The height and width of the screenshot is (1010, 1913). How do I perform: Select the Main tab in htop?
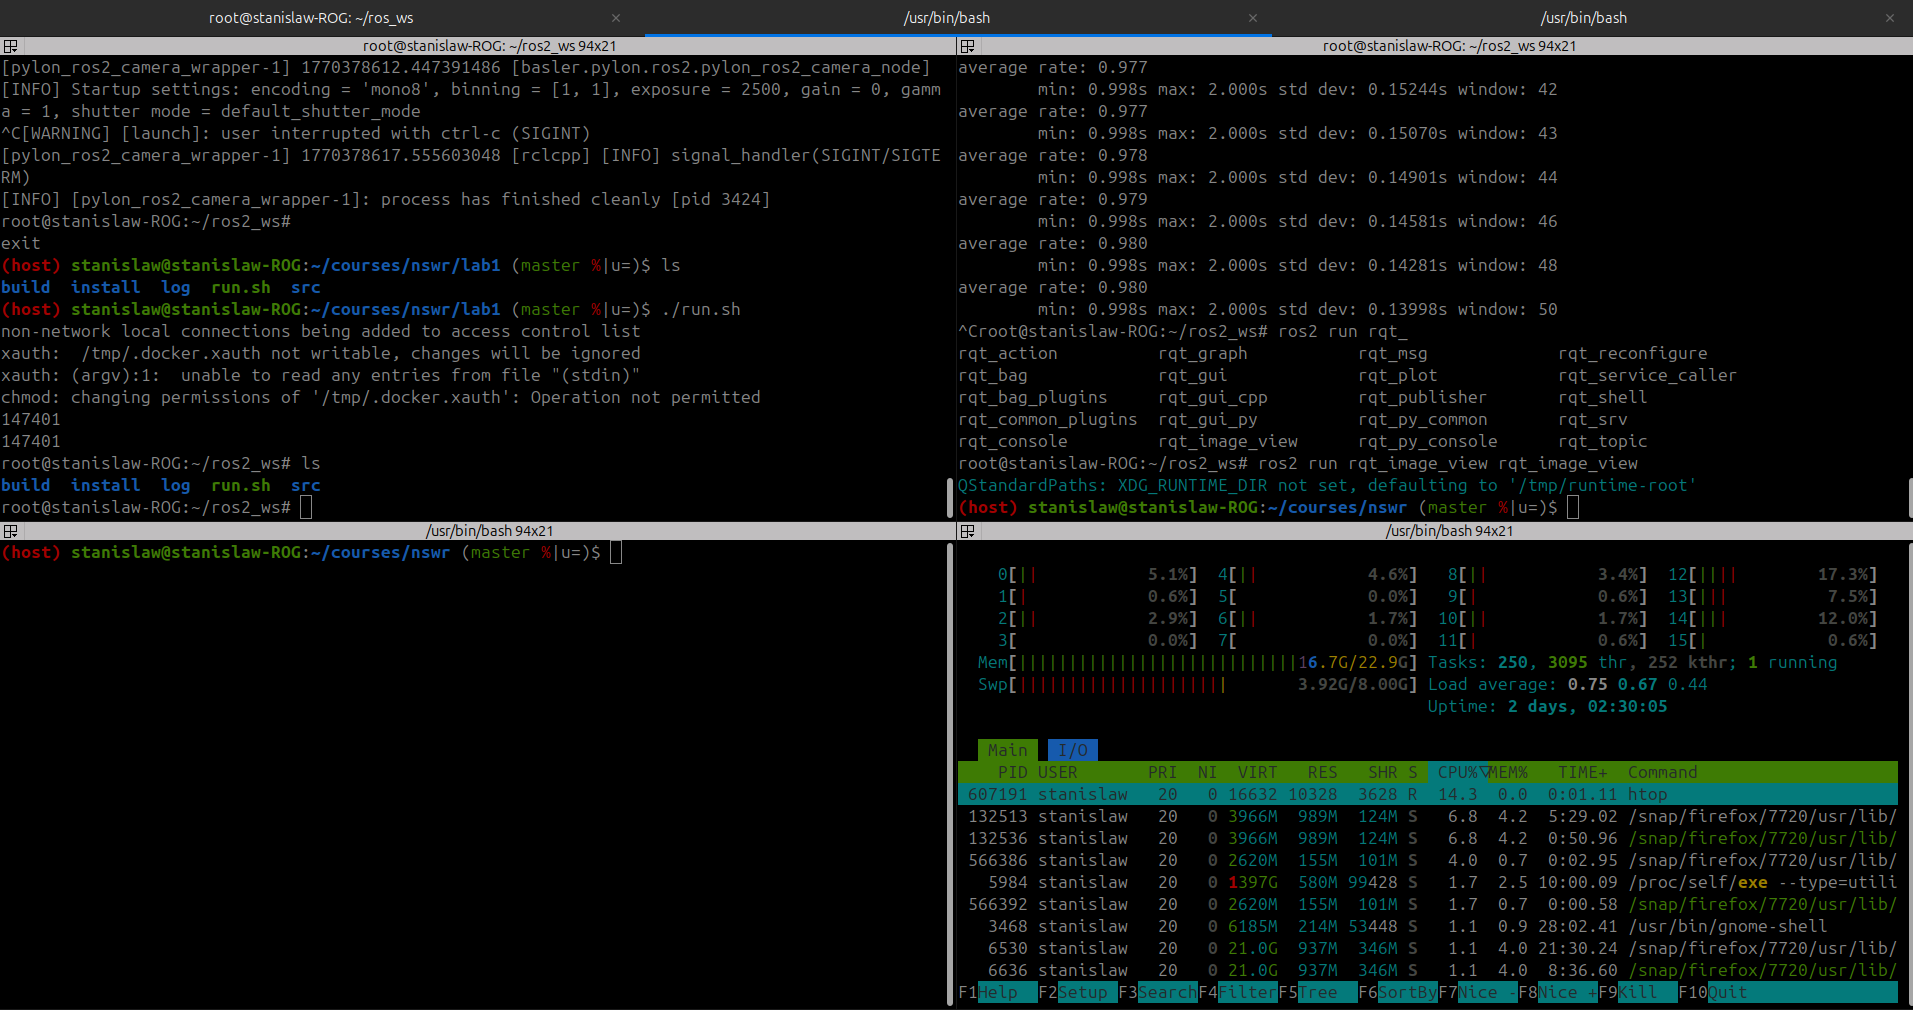coord(1007,750)
